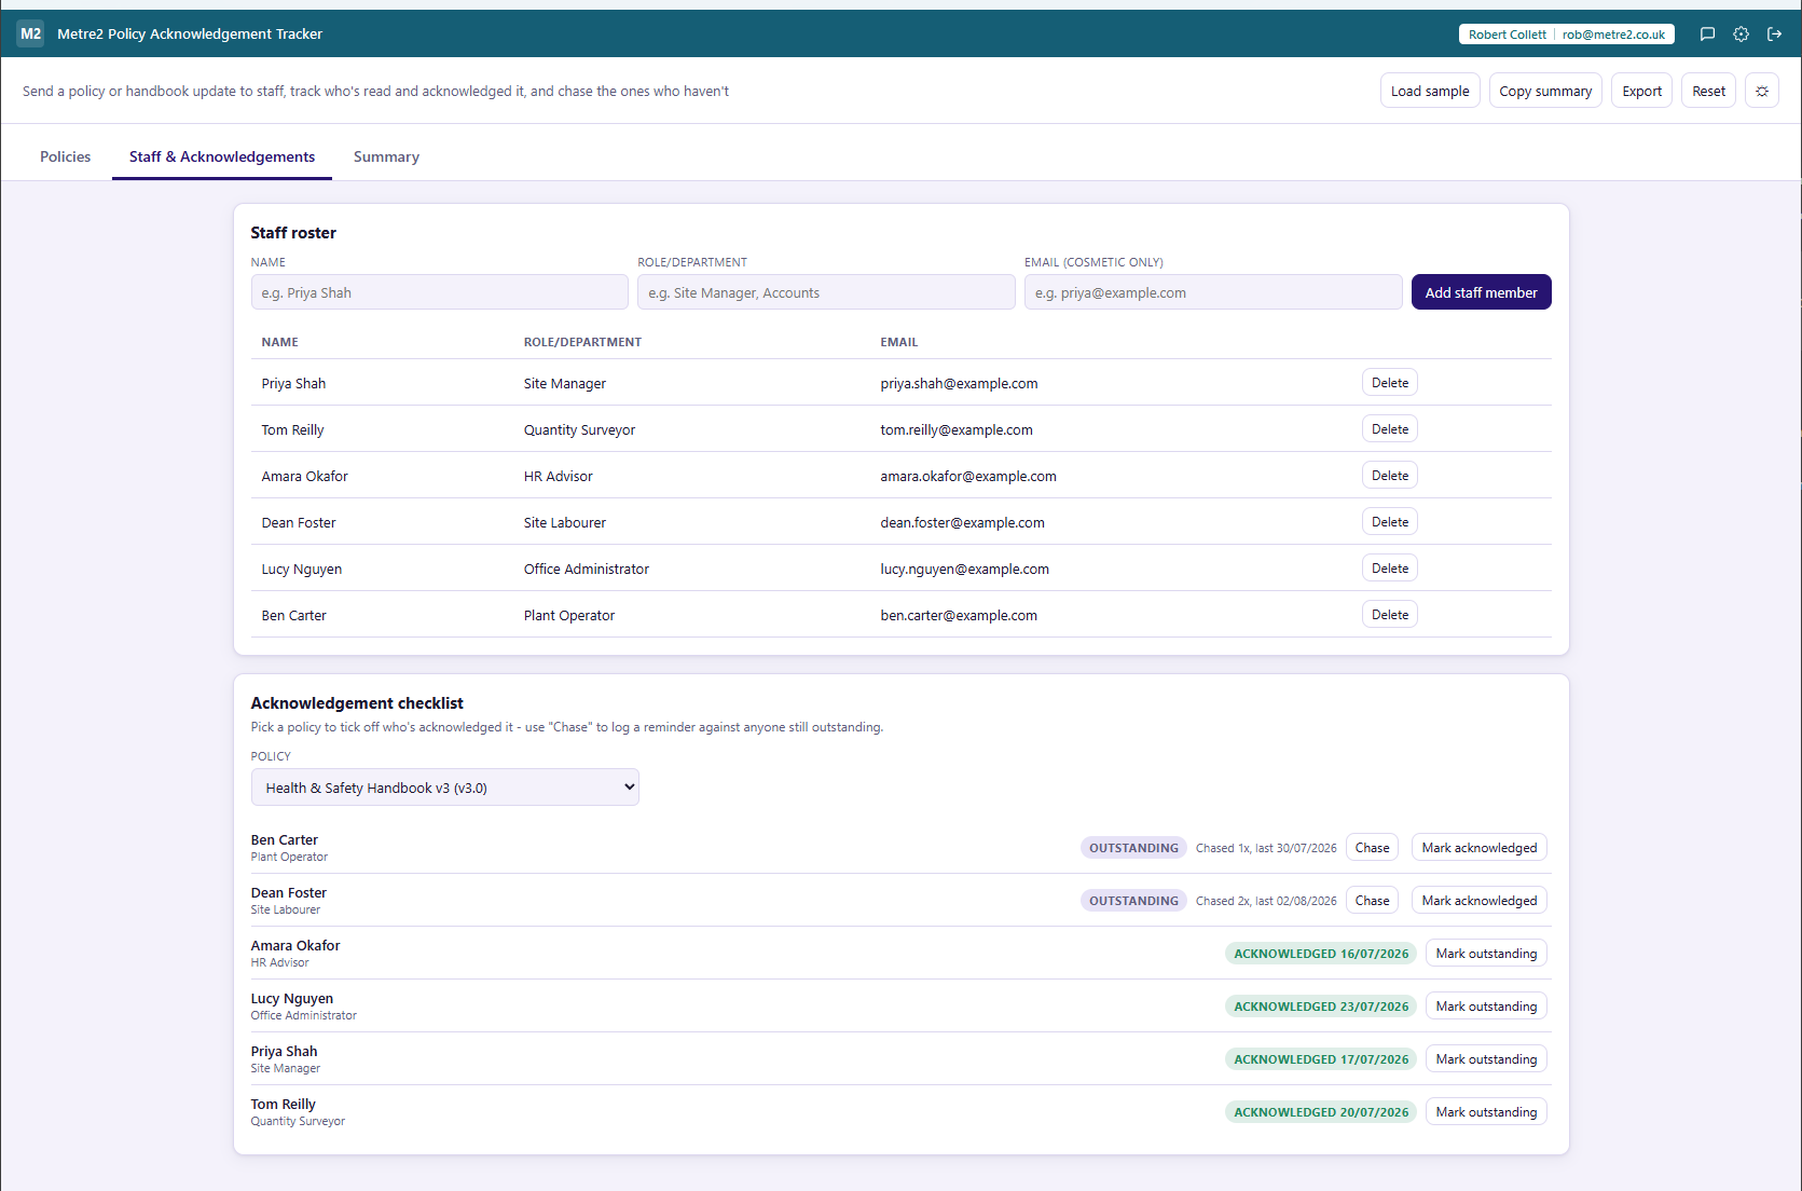Image resolution: width=1802 pixels, height=1191 pixels.
Task: Delete Tom Reilly from roster
Action: tap(1389, 429)
